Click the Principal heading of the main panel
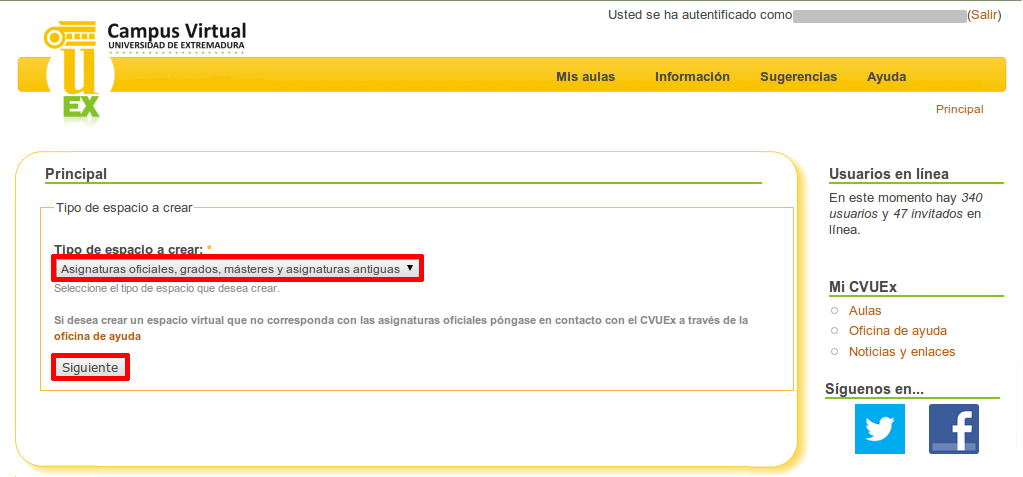 coord(76,174)
